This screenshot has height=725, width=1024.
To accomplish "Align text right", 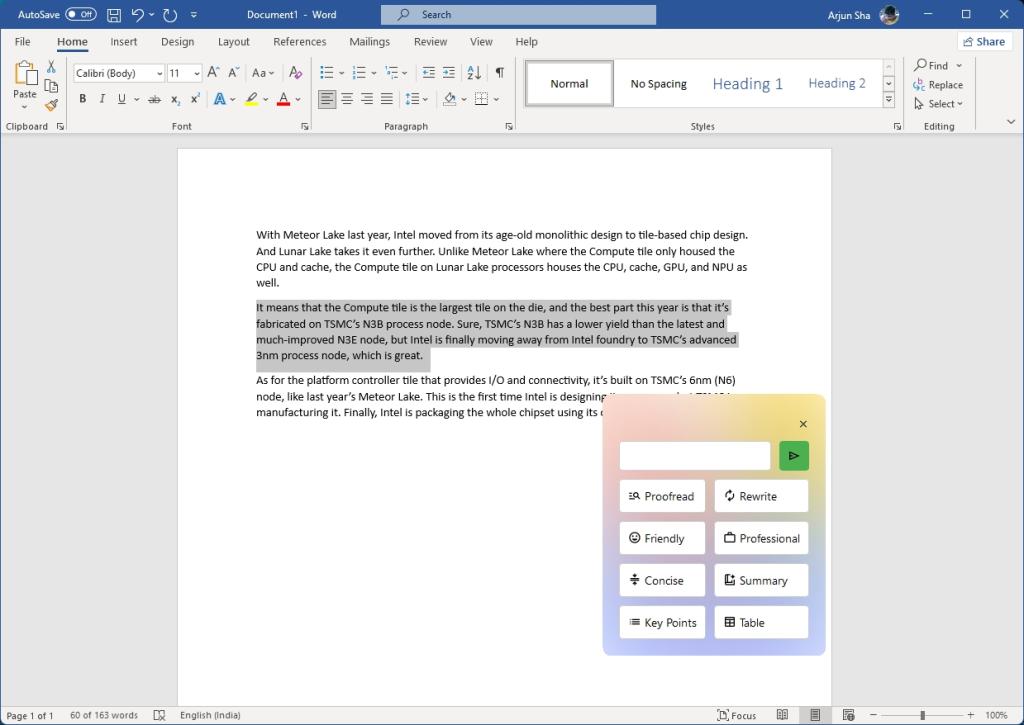I will click(x=367, y=99).
